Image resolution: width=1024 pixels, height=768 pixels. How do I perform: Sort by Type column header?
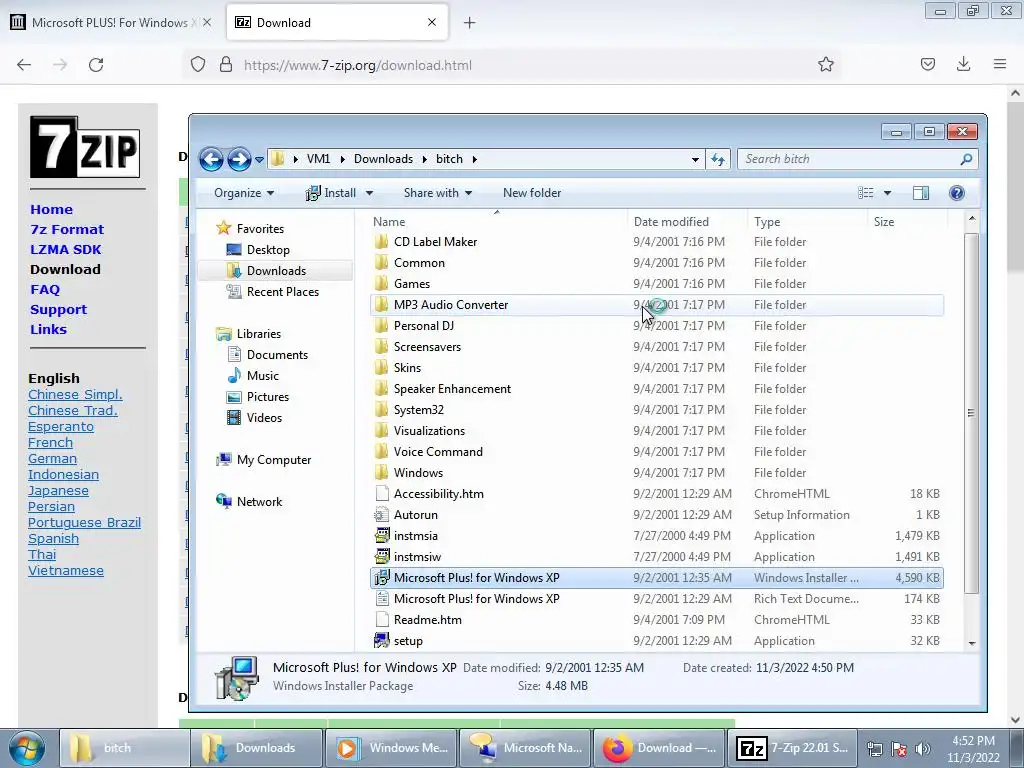(x=807, y=221)
